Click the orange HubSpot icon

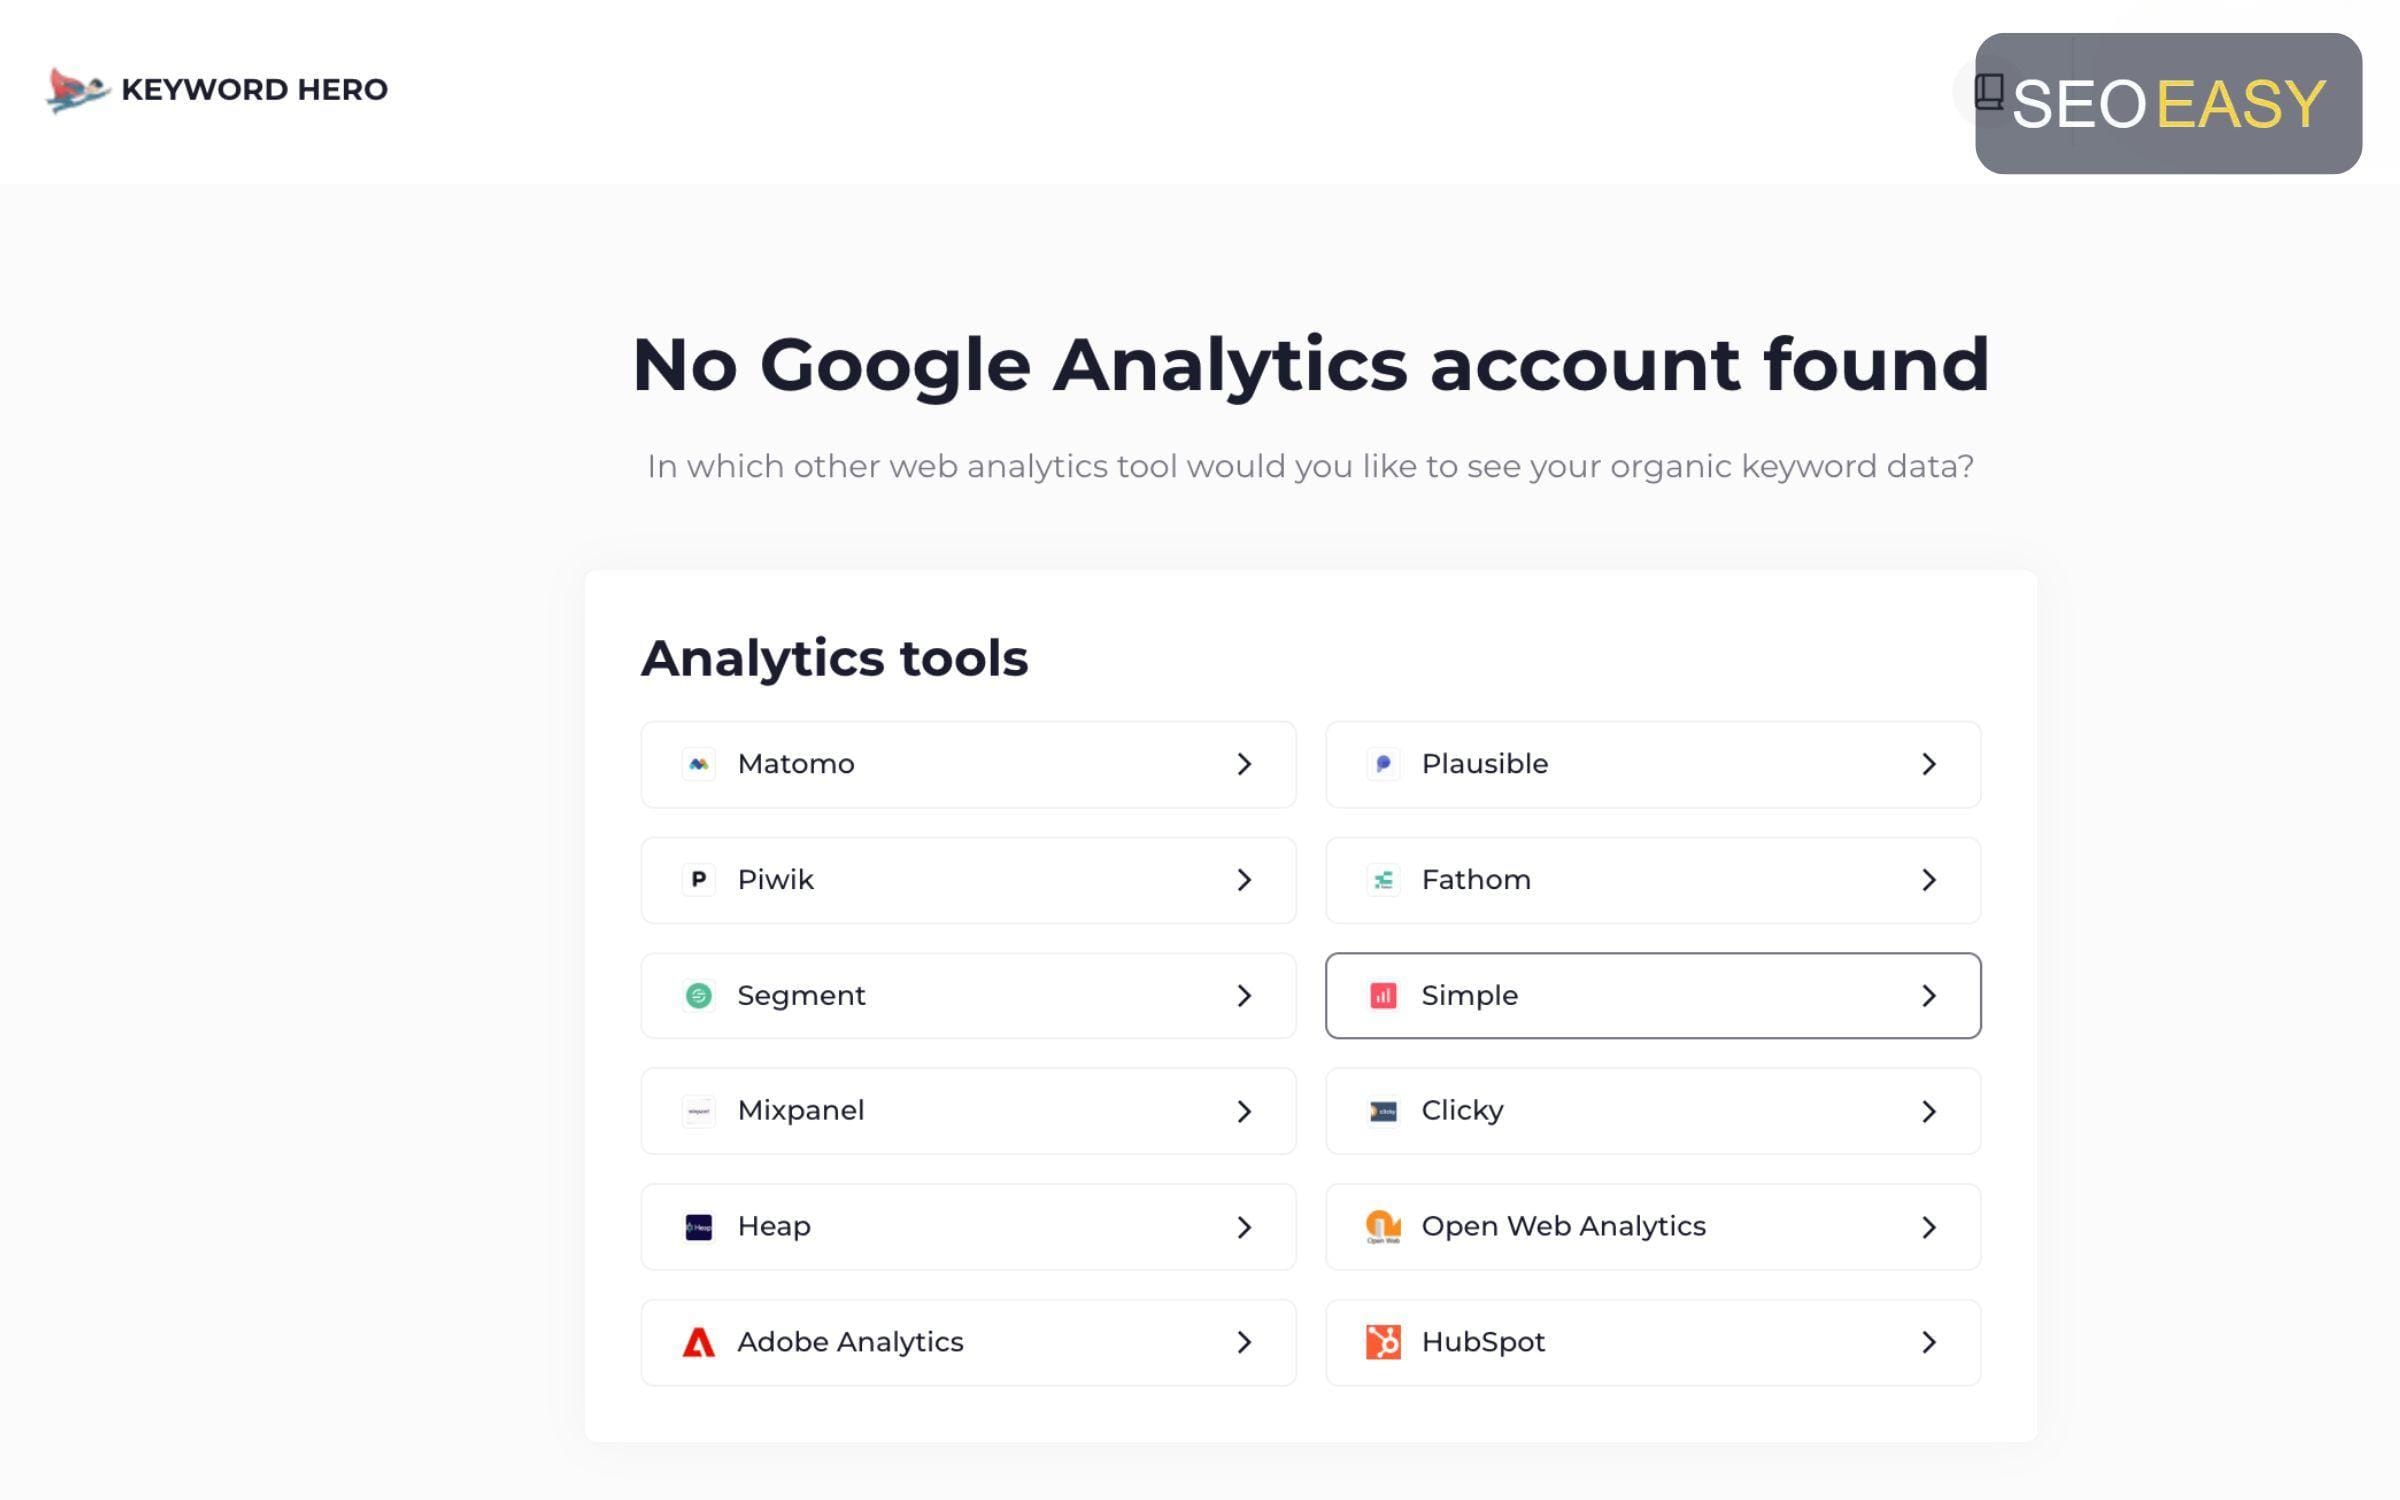tap(1383, 1342)
